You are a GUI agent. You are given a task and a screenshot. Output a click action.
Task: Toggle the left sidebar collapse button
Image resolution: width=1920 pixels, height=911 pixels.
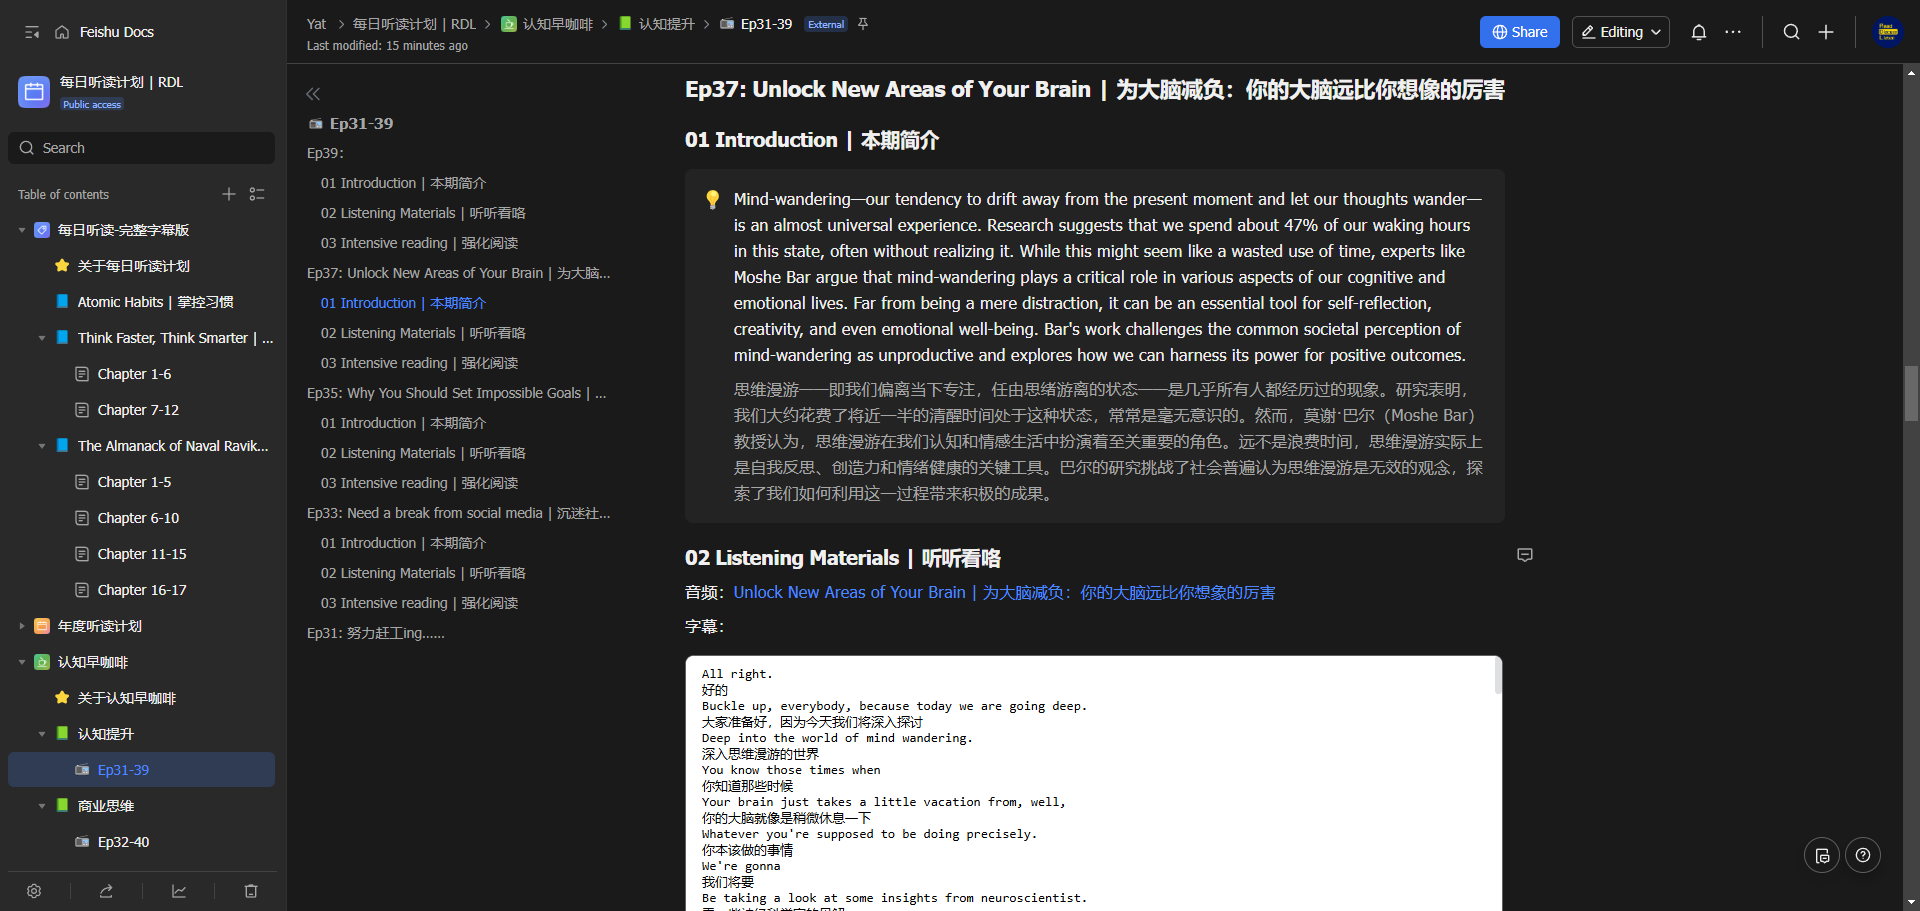coord(32,32)
